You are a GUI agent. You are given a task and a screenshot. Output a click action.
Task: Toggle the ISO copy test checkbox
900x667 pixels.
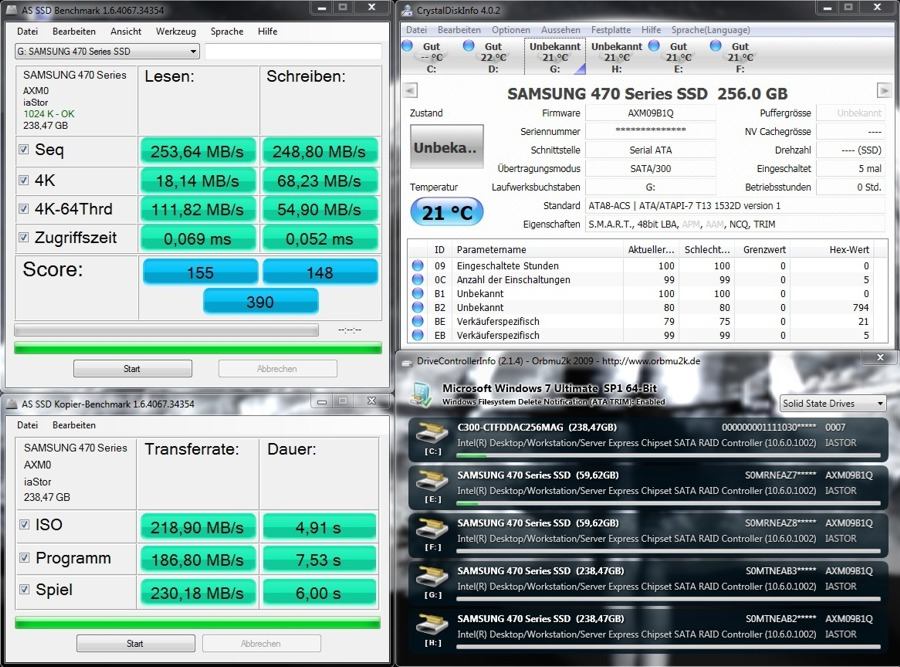click(24, 524)
